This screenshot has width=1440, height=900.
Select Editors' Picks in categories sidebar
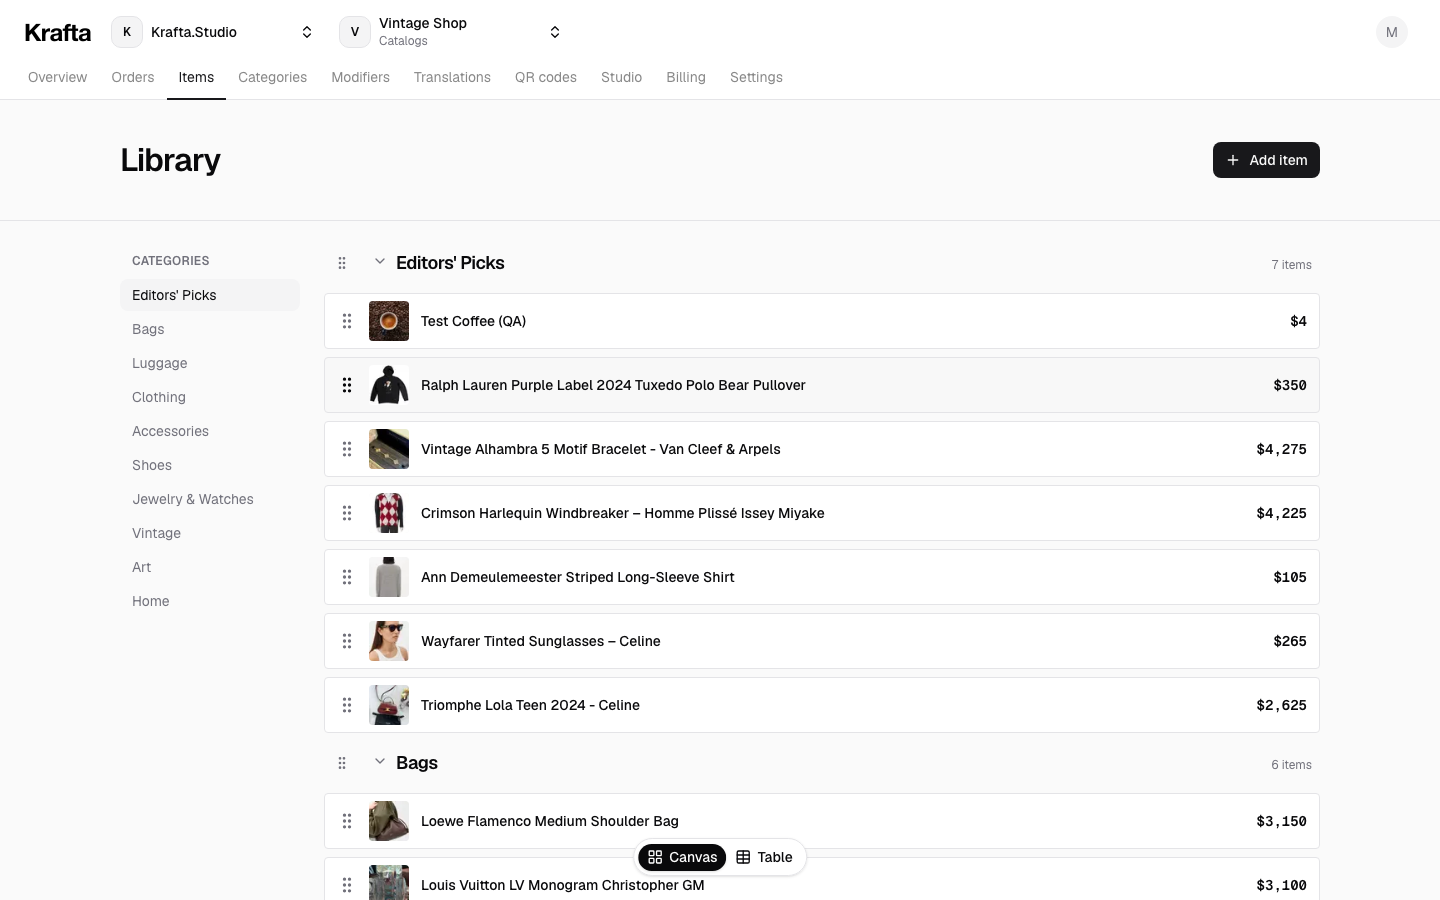point(210,295)
